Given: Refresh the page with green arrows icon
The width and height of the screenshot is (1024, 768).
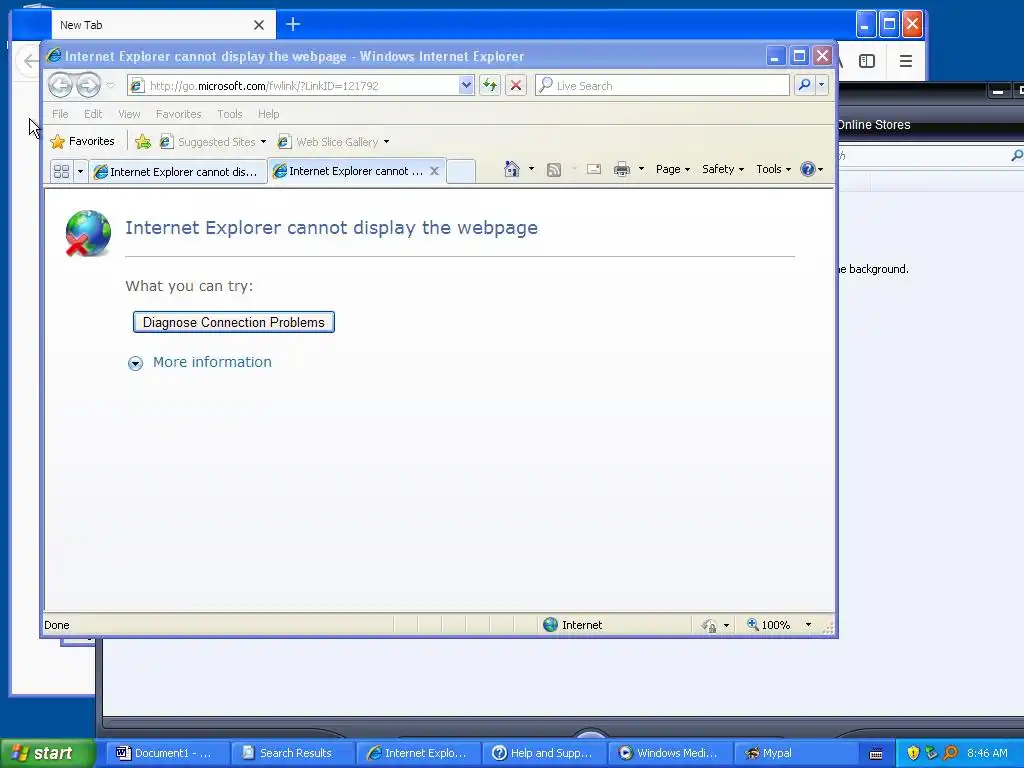Looking at the screenshot, I should [490, 86].
